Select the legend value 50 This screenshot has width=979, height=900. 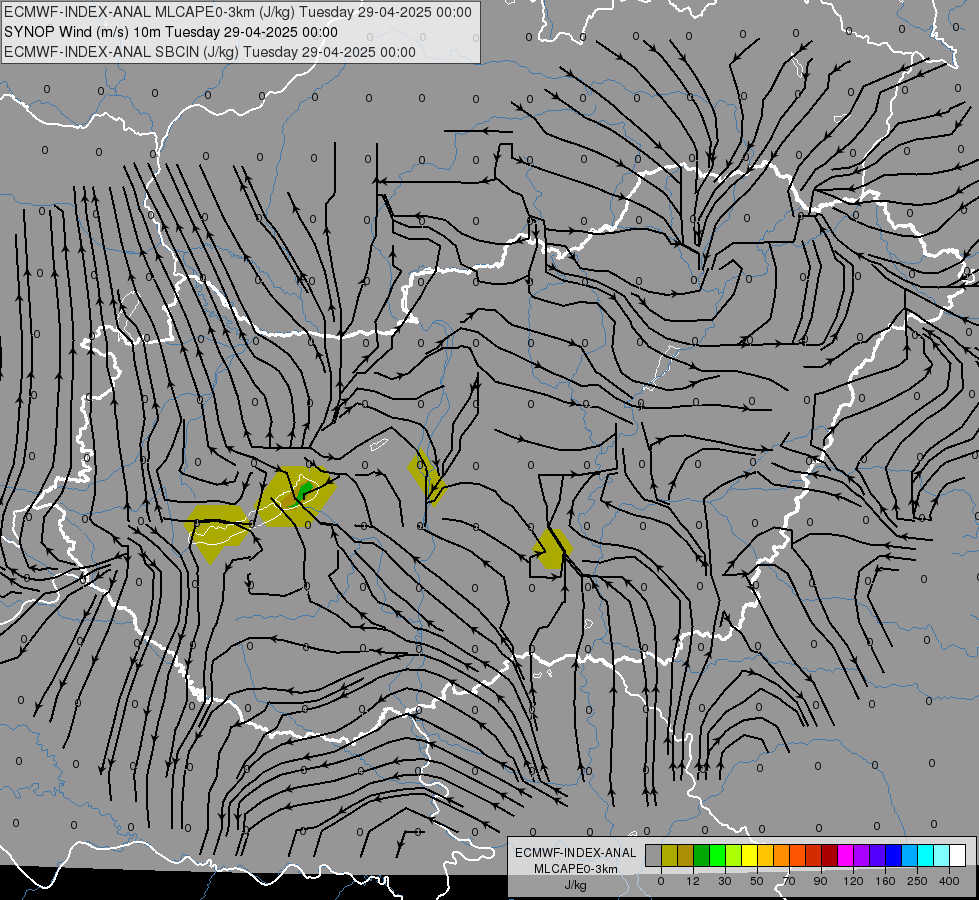click(x=757, y=881)
